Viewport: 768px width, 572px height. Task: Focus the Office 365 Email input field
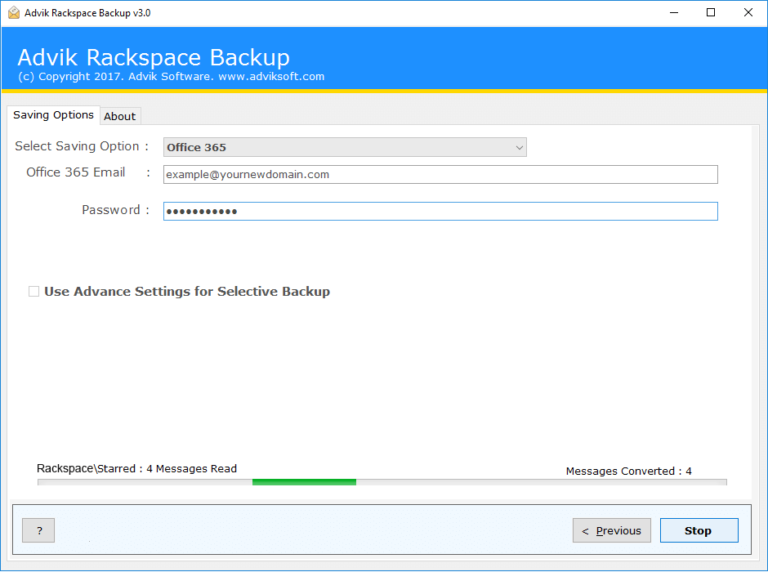(x=440, y=174)
